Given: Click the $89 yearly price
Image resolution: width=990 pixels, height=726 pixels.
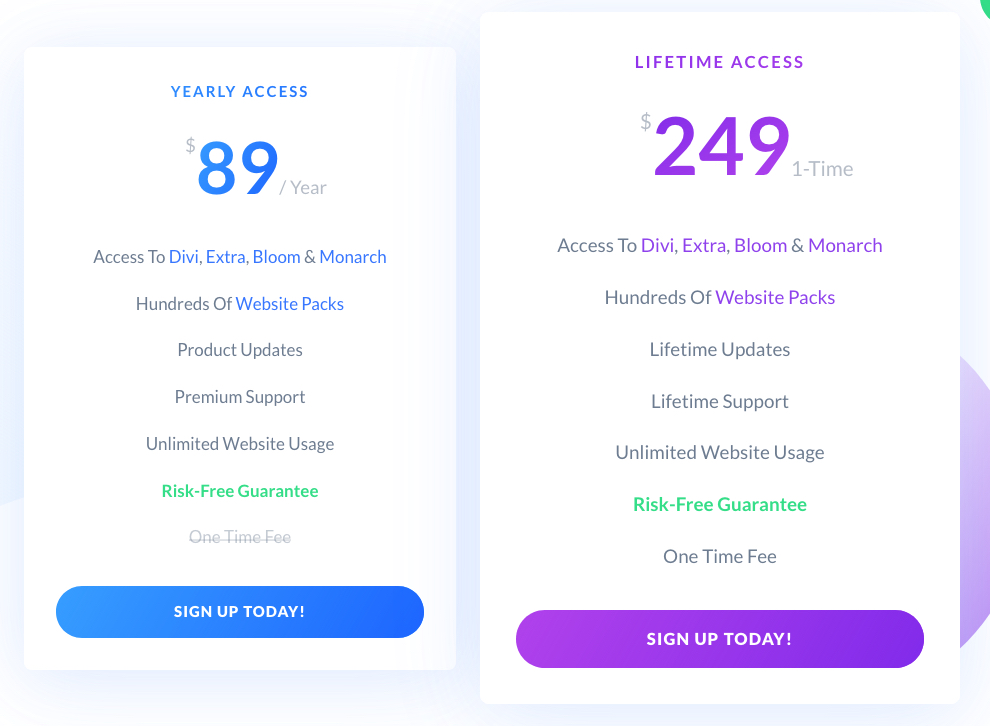Looking at the screenshot, I should 238,168.
